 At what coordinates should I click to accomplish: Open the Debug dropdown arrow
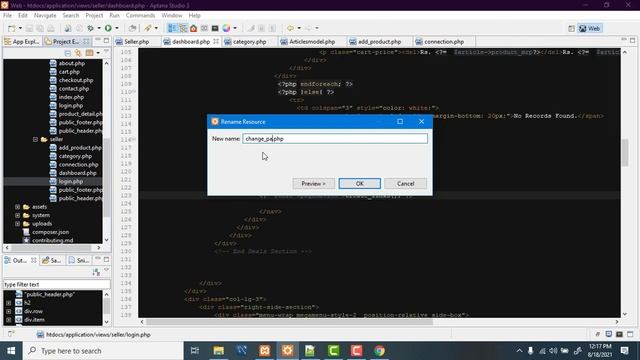[99, 28]
